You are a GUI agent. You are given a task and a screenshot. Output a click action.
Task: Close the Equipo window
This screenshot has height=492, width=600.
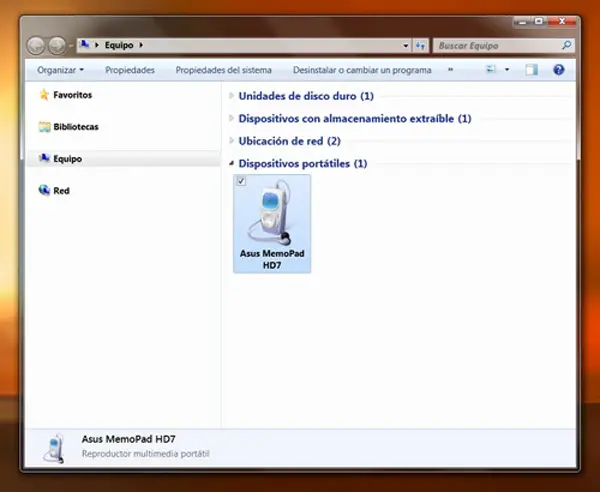click(x=562, y=21)
